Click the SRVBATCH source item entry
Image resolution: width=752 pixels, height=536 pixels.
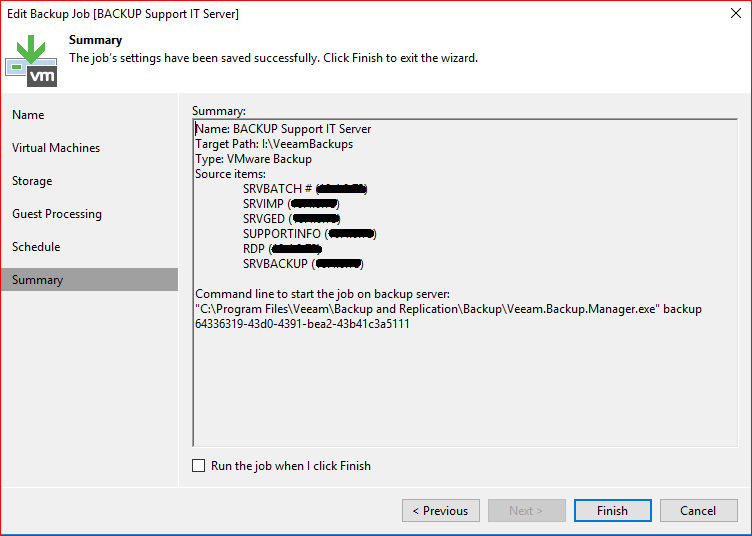coord(276,189)
